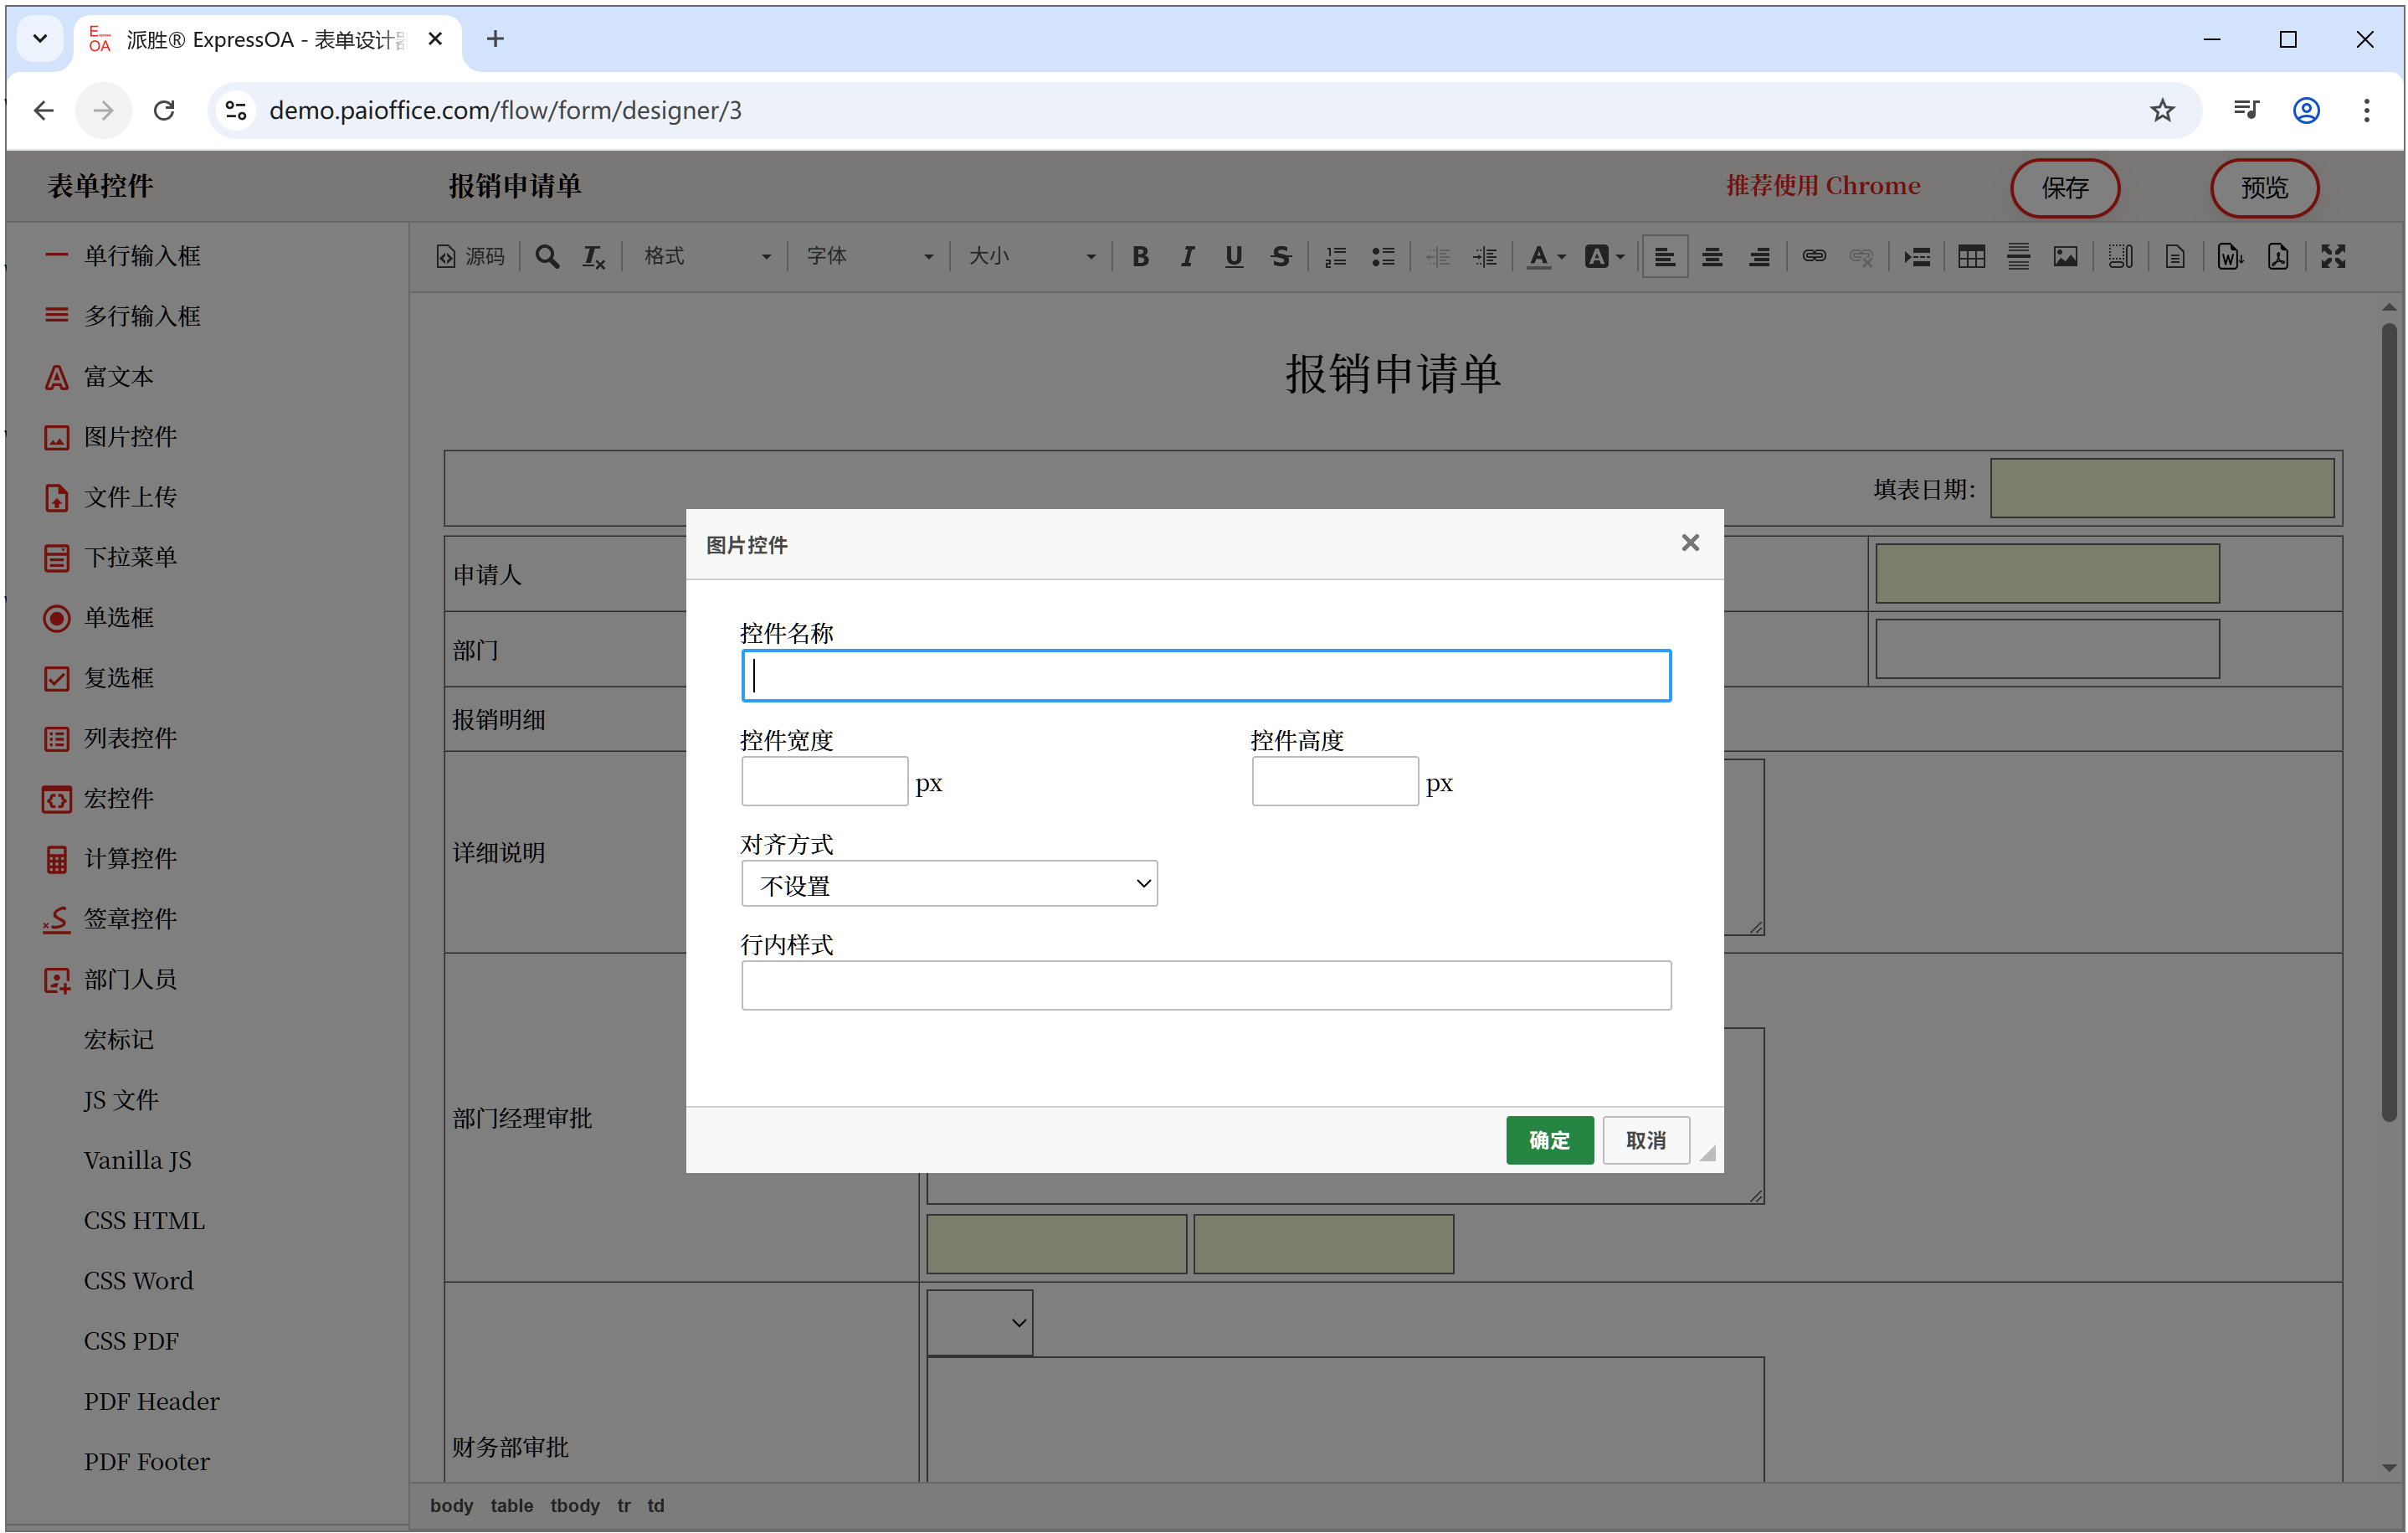Open the 格式 format dropdown
This screenshot has width=2408, height=1533.
click(x=706, y=257)
